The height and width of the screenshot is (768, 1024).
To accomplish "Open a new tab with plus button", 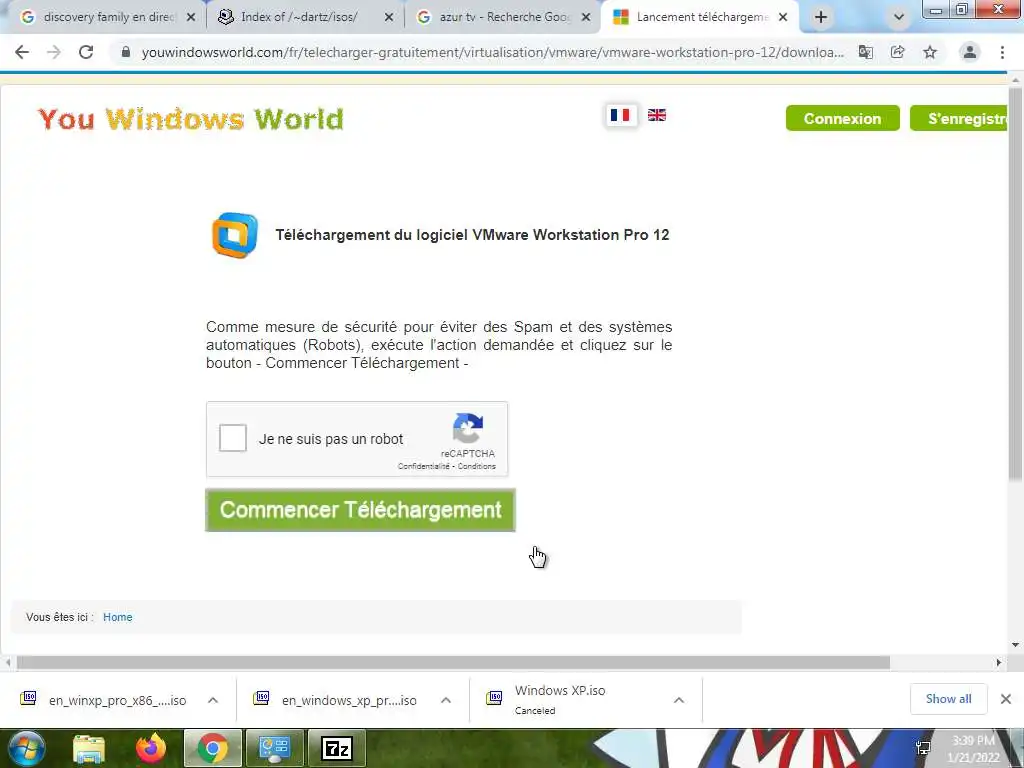I will pyautogui.click(x=821, y=18).
